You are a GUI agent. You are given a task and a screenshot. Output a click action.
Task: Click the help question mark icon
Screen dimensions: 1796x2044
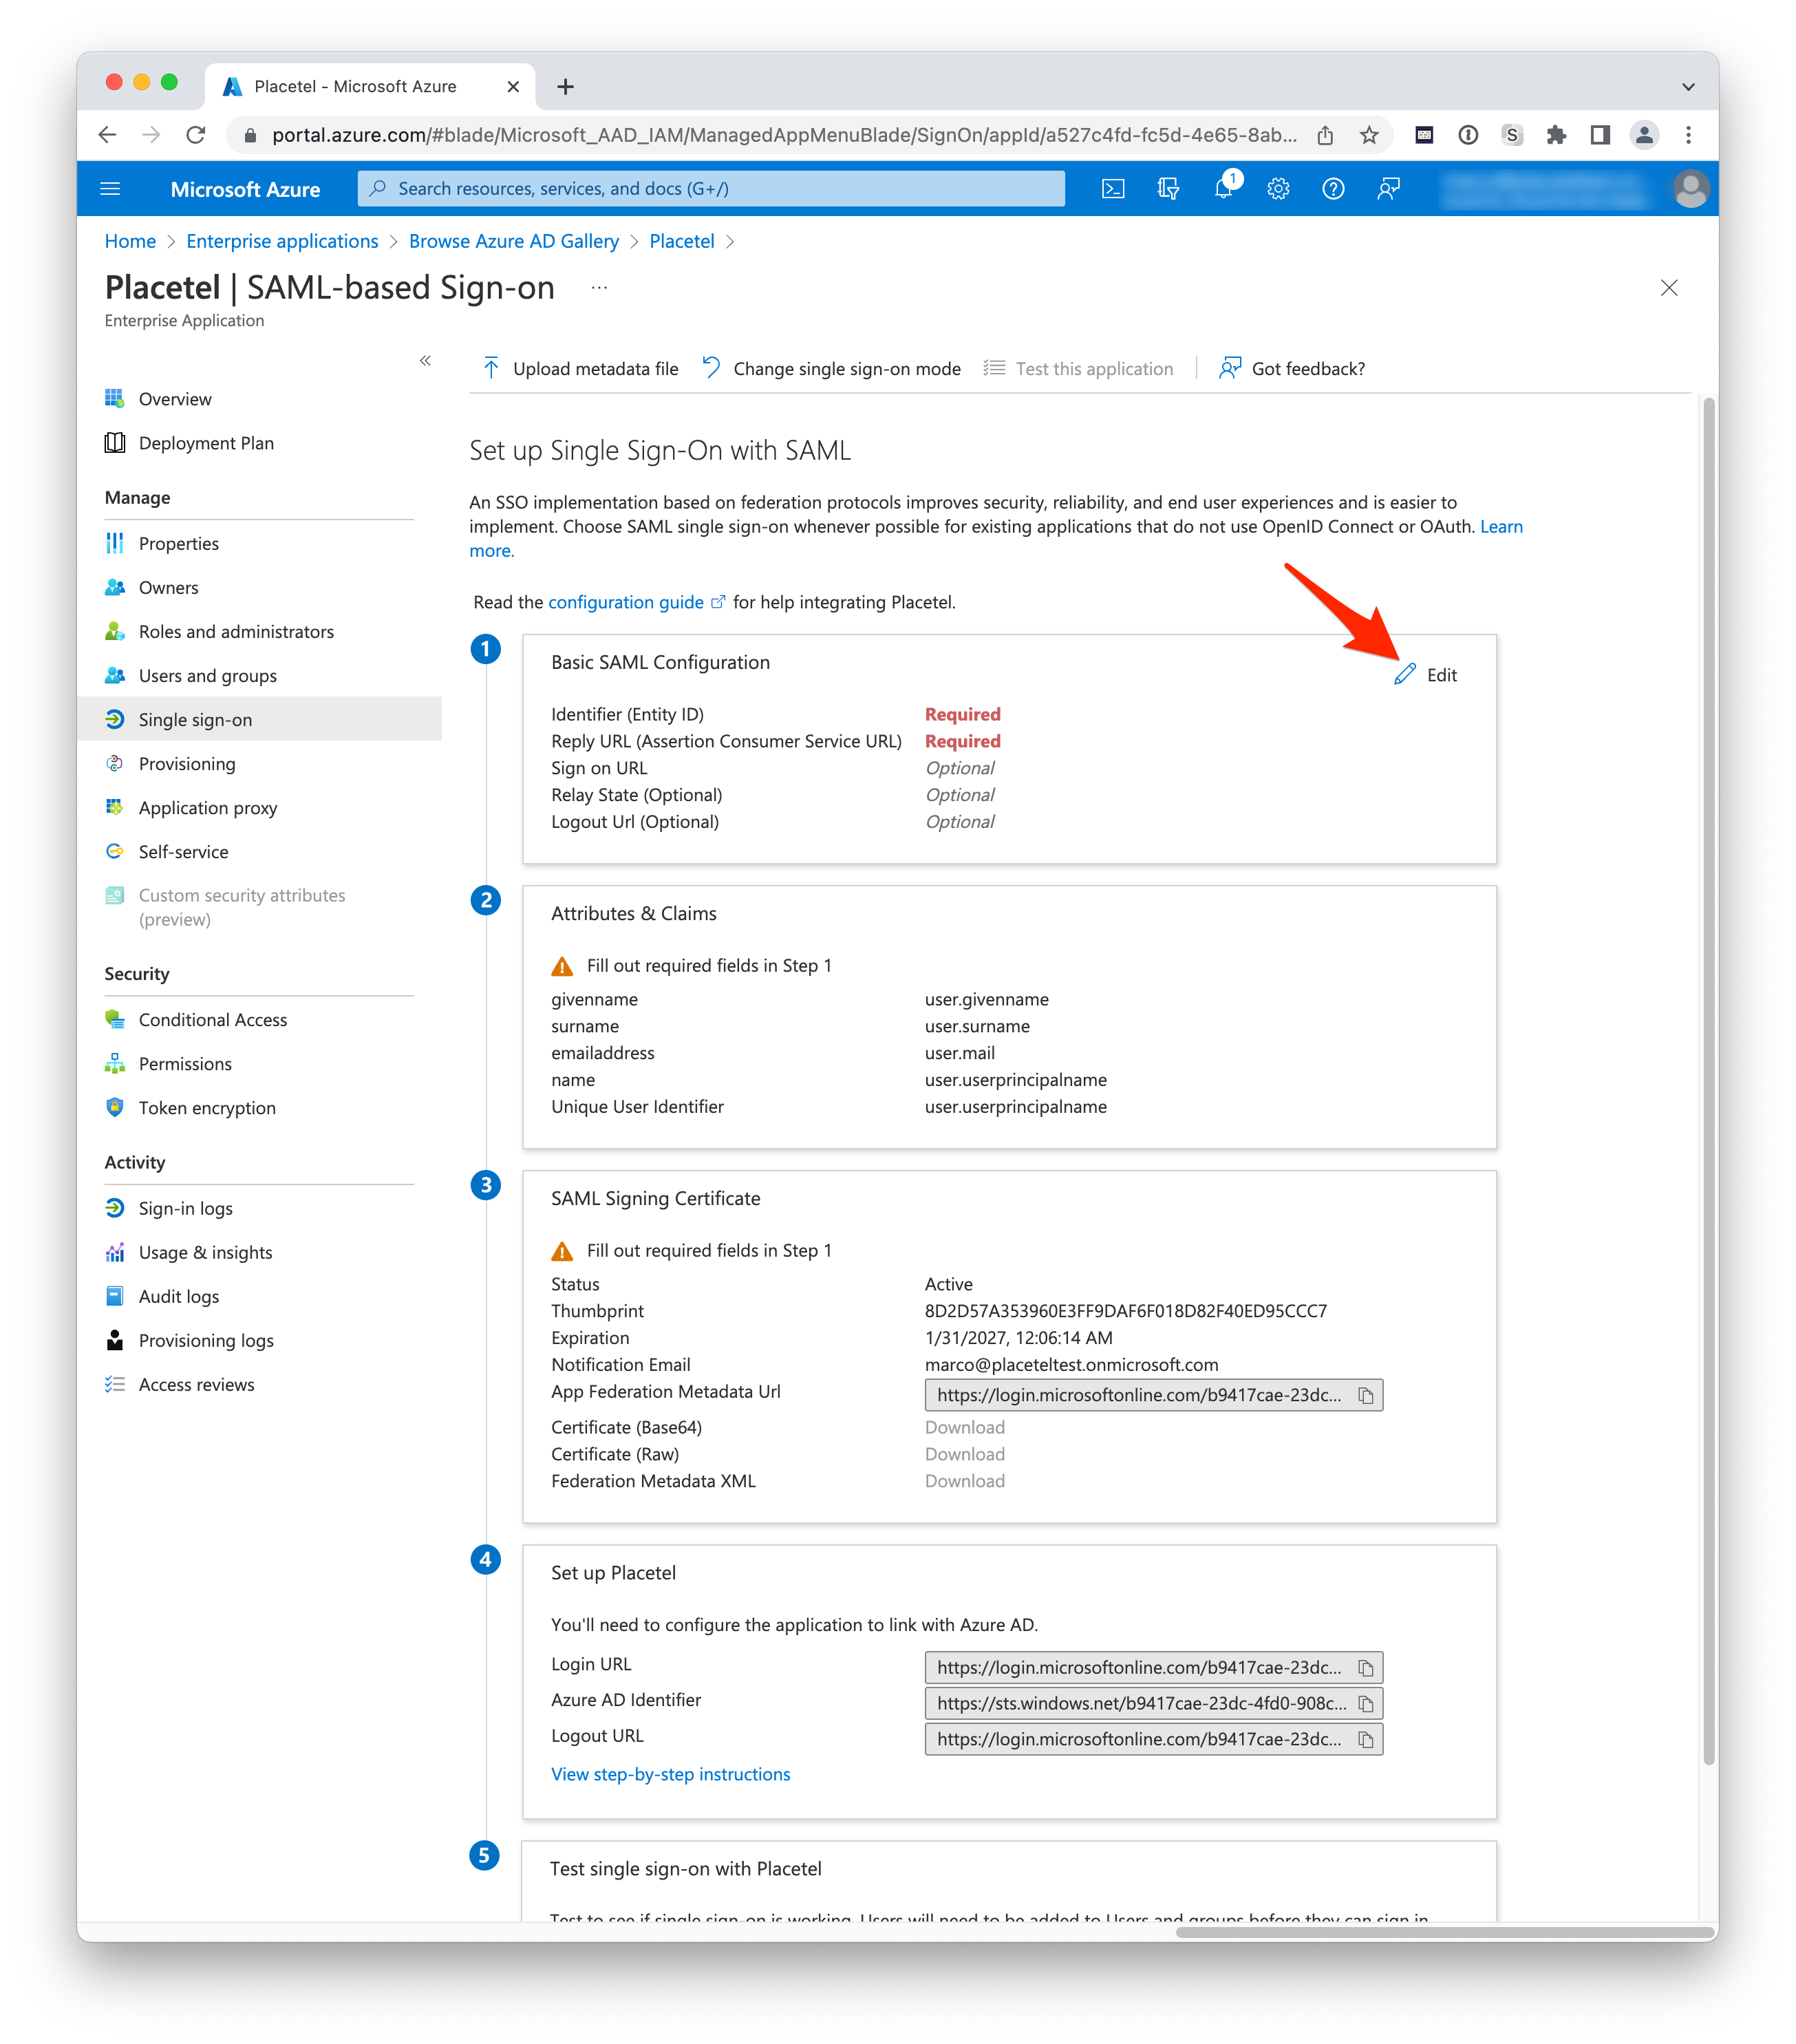[1333, 189]
